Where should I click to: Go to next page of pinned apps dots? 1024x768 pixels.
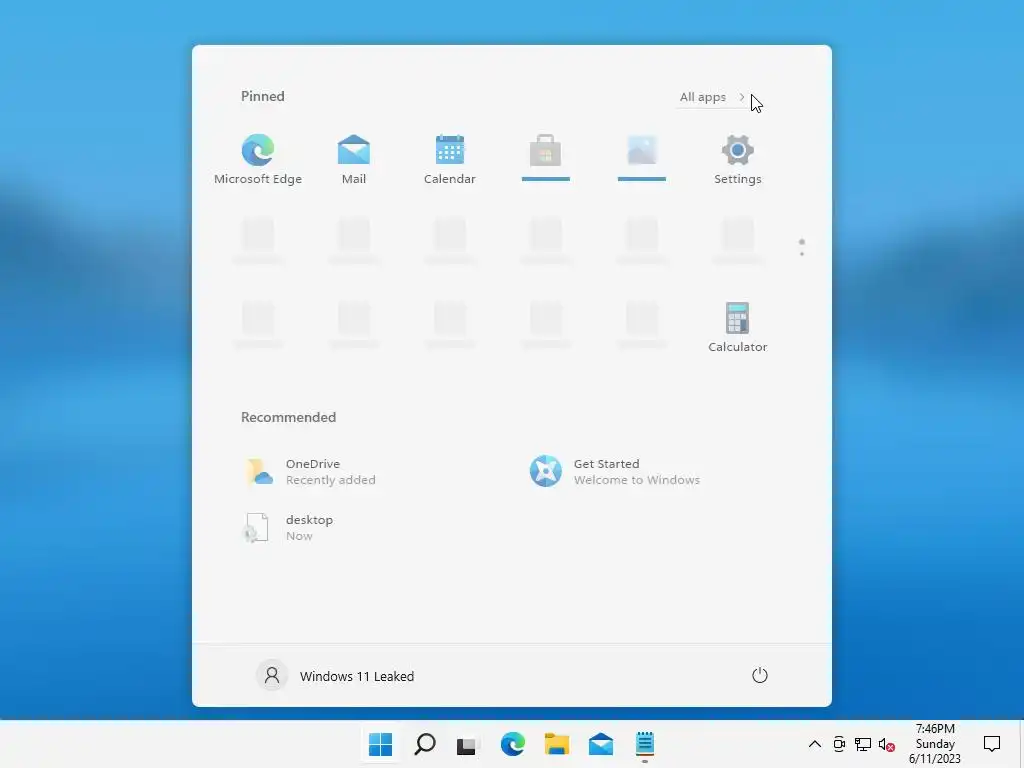pos(802,248)
